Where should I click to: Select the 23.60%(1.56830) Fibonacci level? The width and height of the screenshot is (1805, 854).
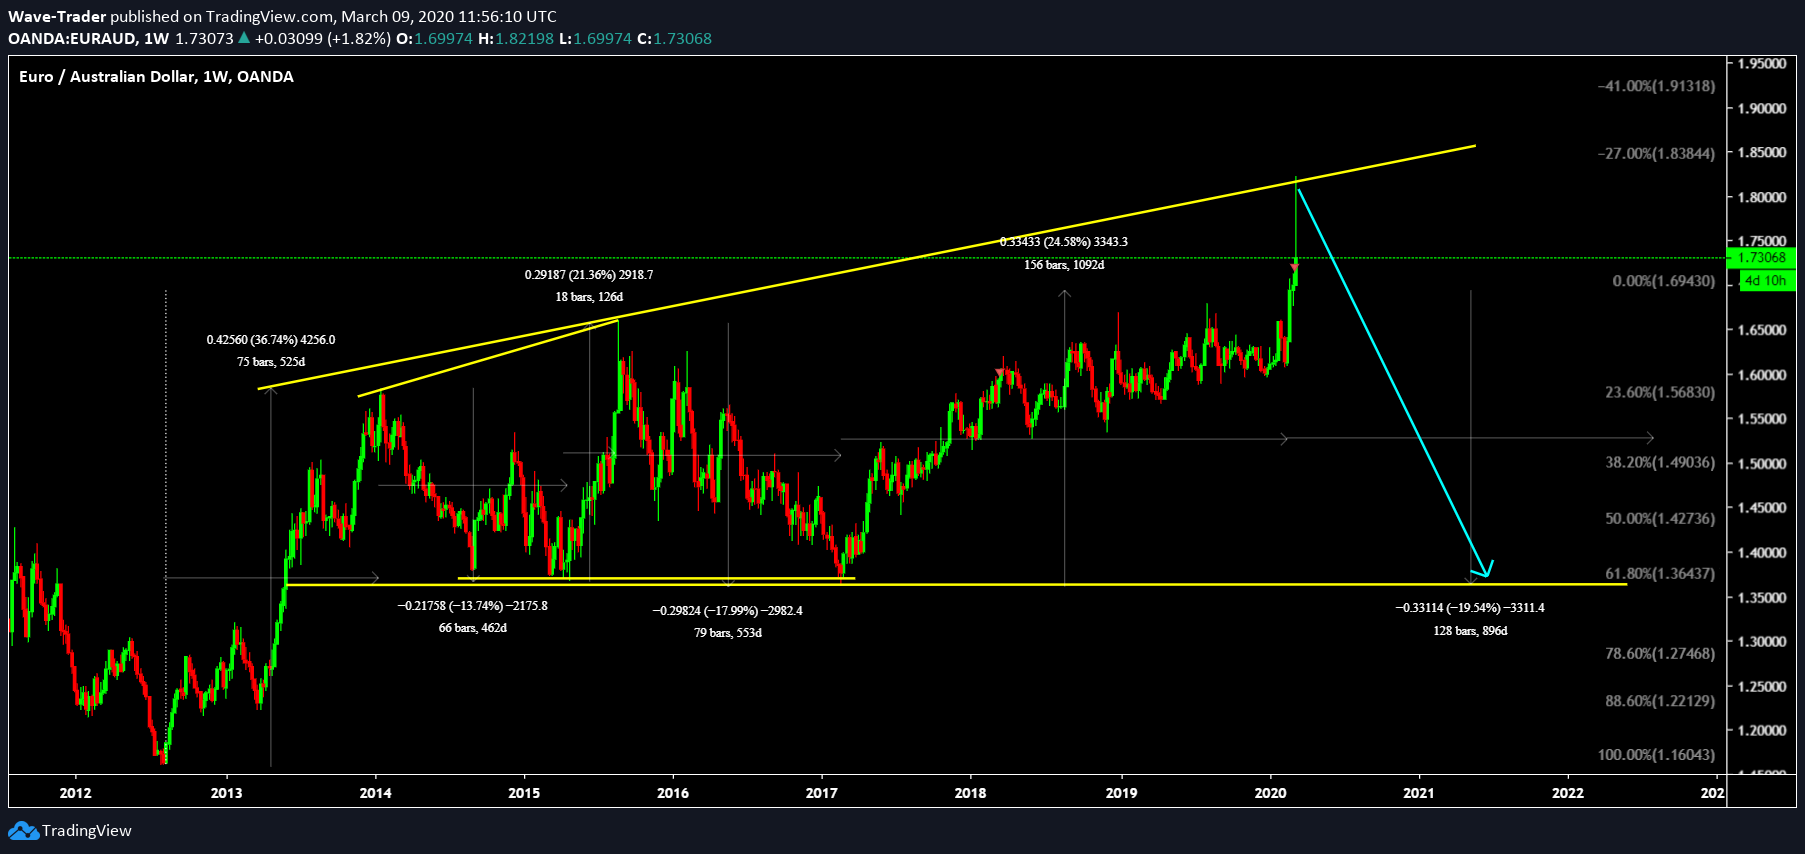(x=1660, y=392)
